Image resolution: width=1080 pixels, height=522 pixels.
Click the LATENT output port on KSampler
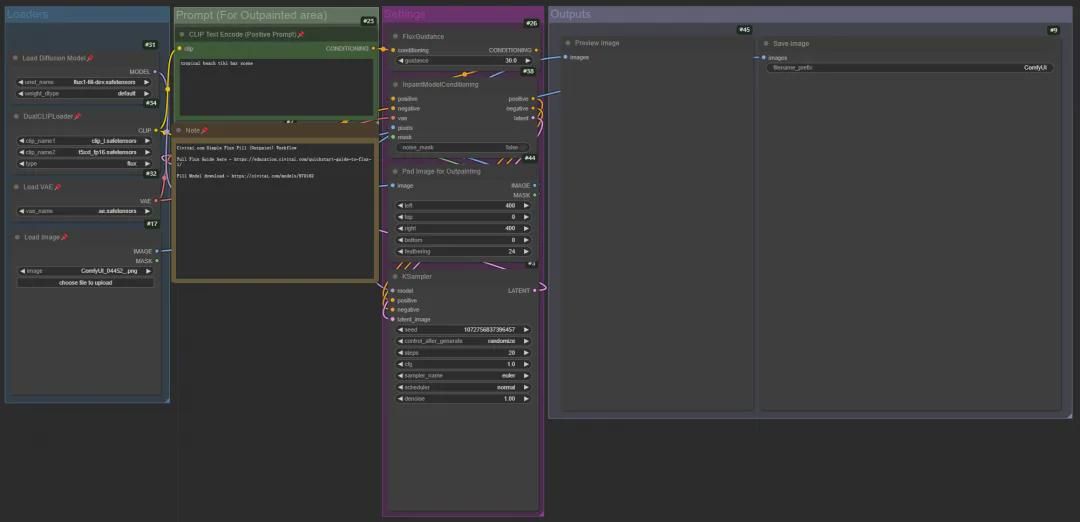click(x=535, y=291)
